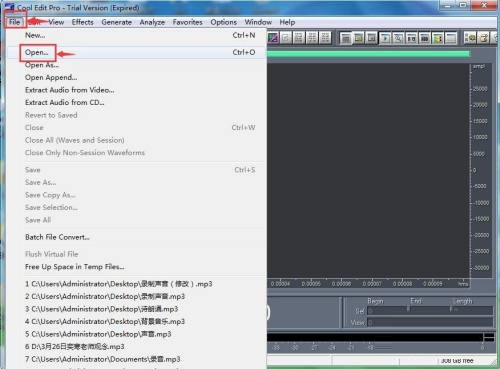The width and height of the screenshot is (500, 369).
Task: Open recent file 1 ending in (修改).mp3
Action: [x=137, y=284]
